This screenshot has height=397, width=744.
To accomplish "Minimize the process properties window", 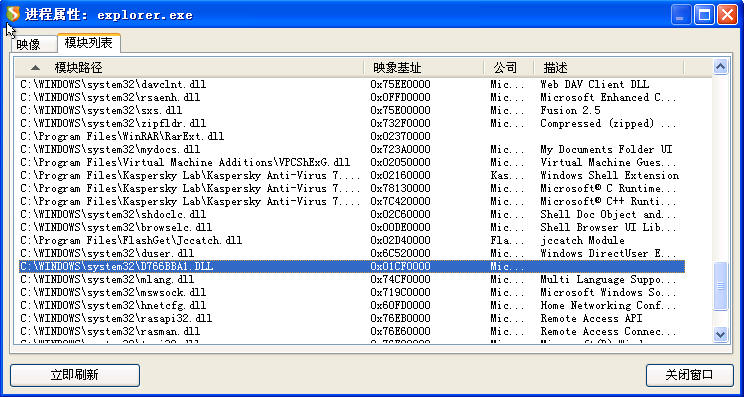I will coord(681,15).
